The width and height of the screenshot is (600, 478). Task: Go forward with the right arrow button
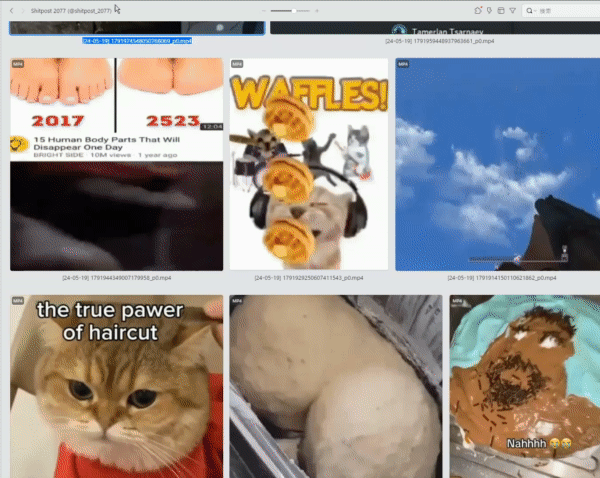click(x=23, y=11)
